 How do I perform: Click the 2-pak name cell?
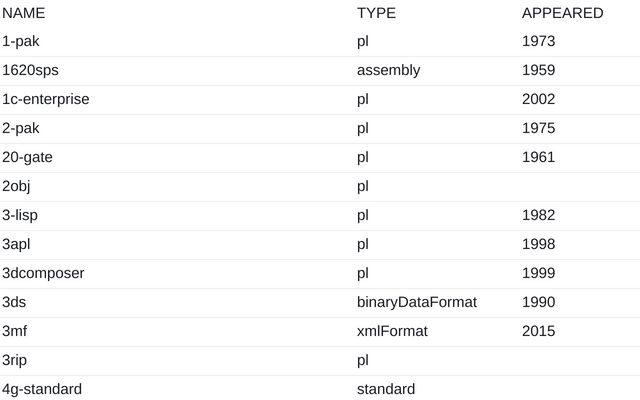pyautogui.click(x=21, y=129)
